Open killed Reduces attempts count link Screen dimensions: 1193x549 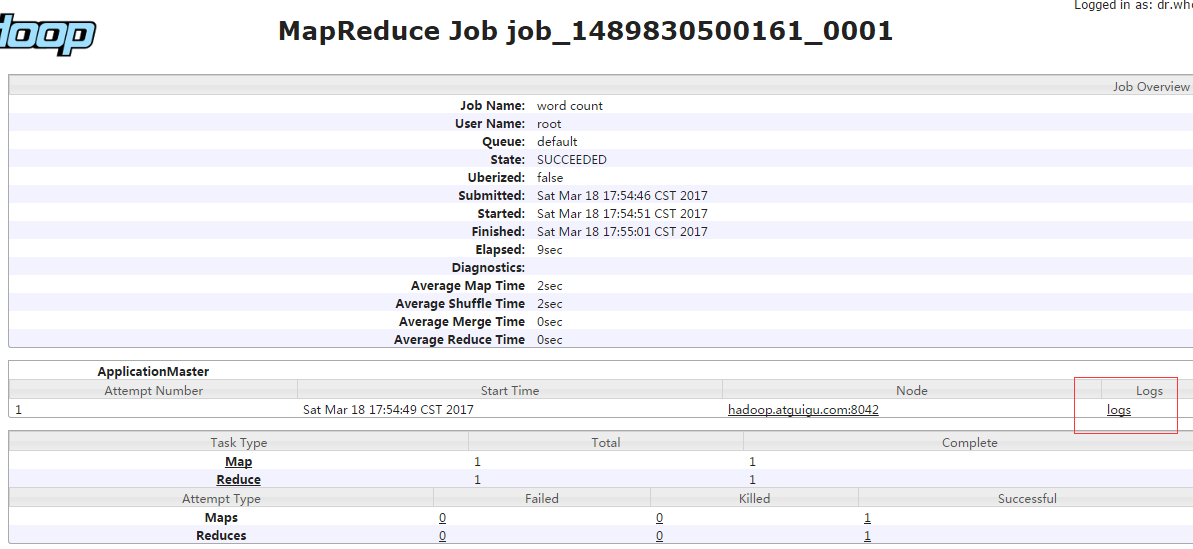[x=660, y=536]
